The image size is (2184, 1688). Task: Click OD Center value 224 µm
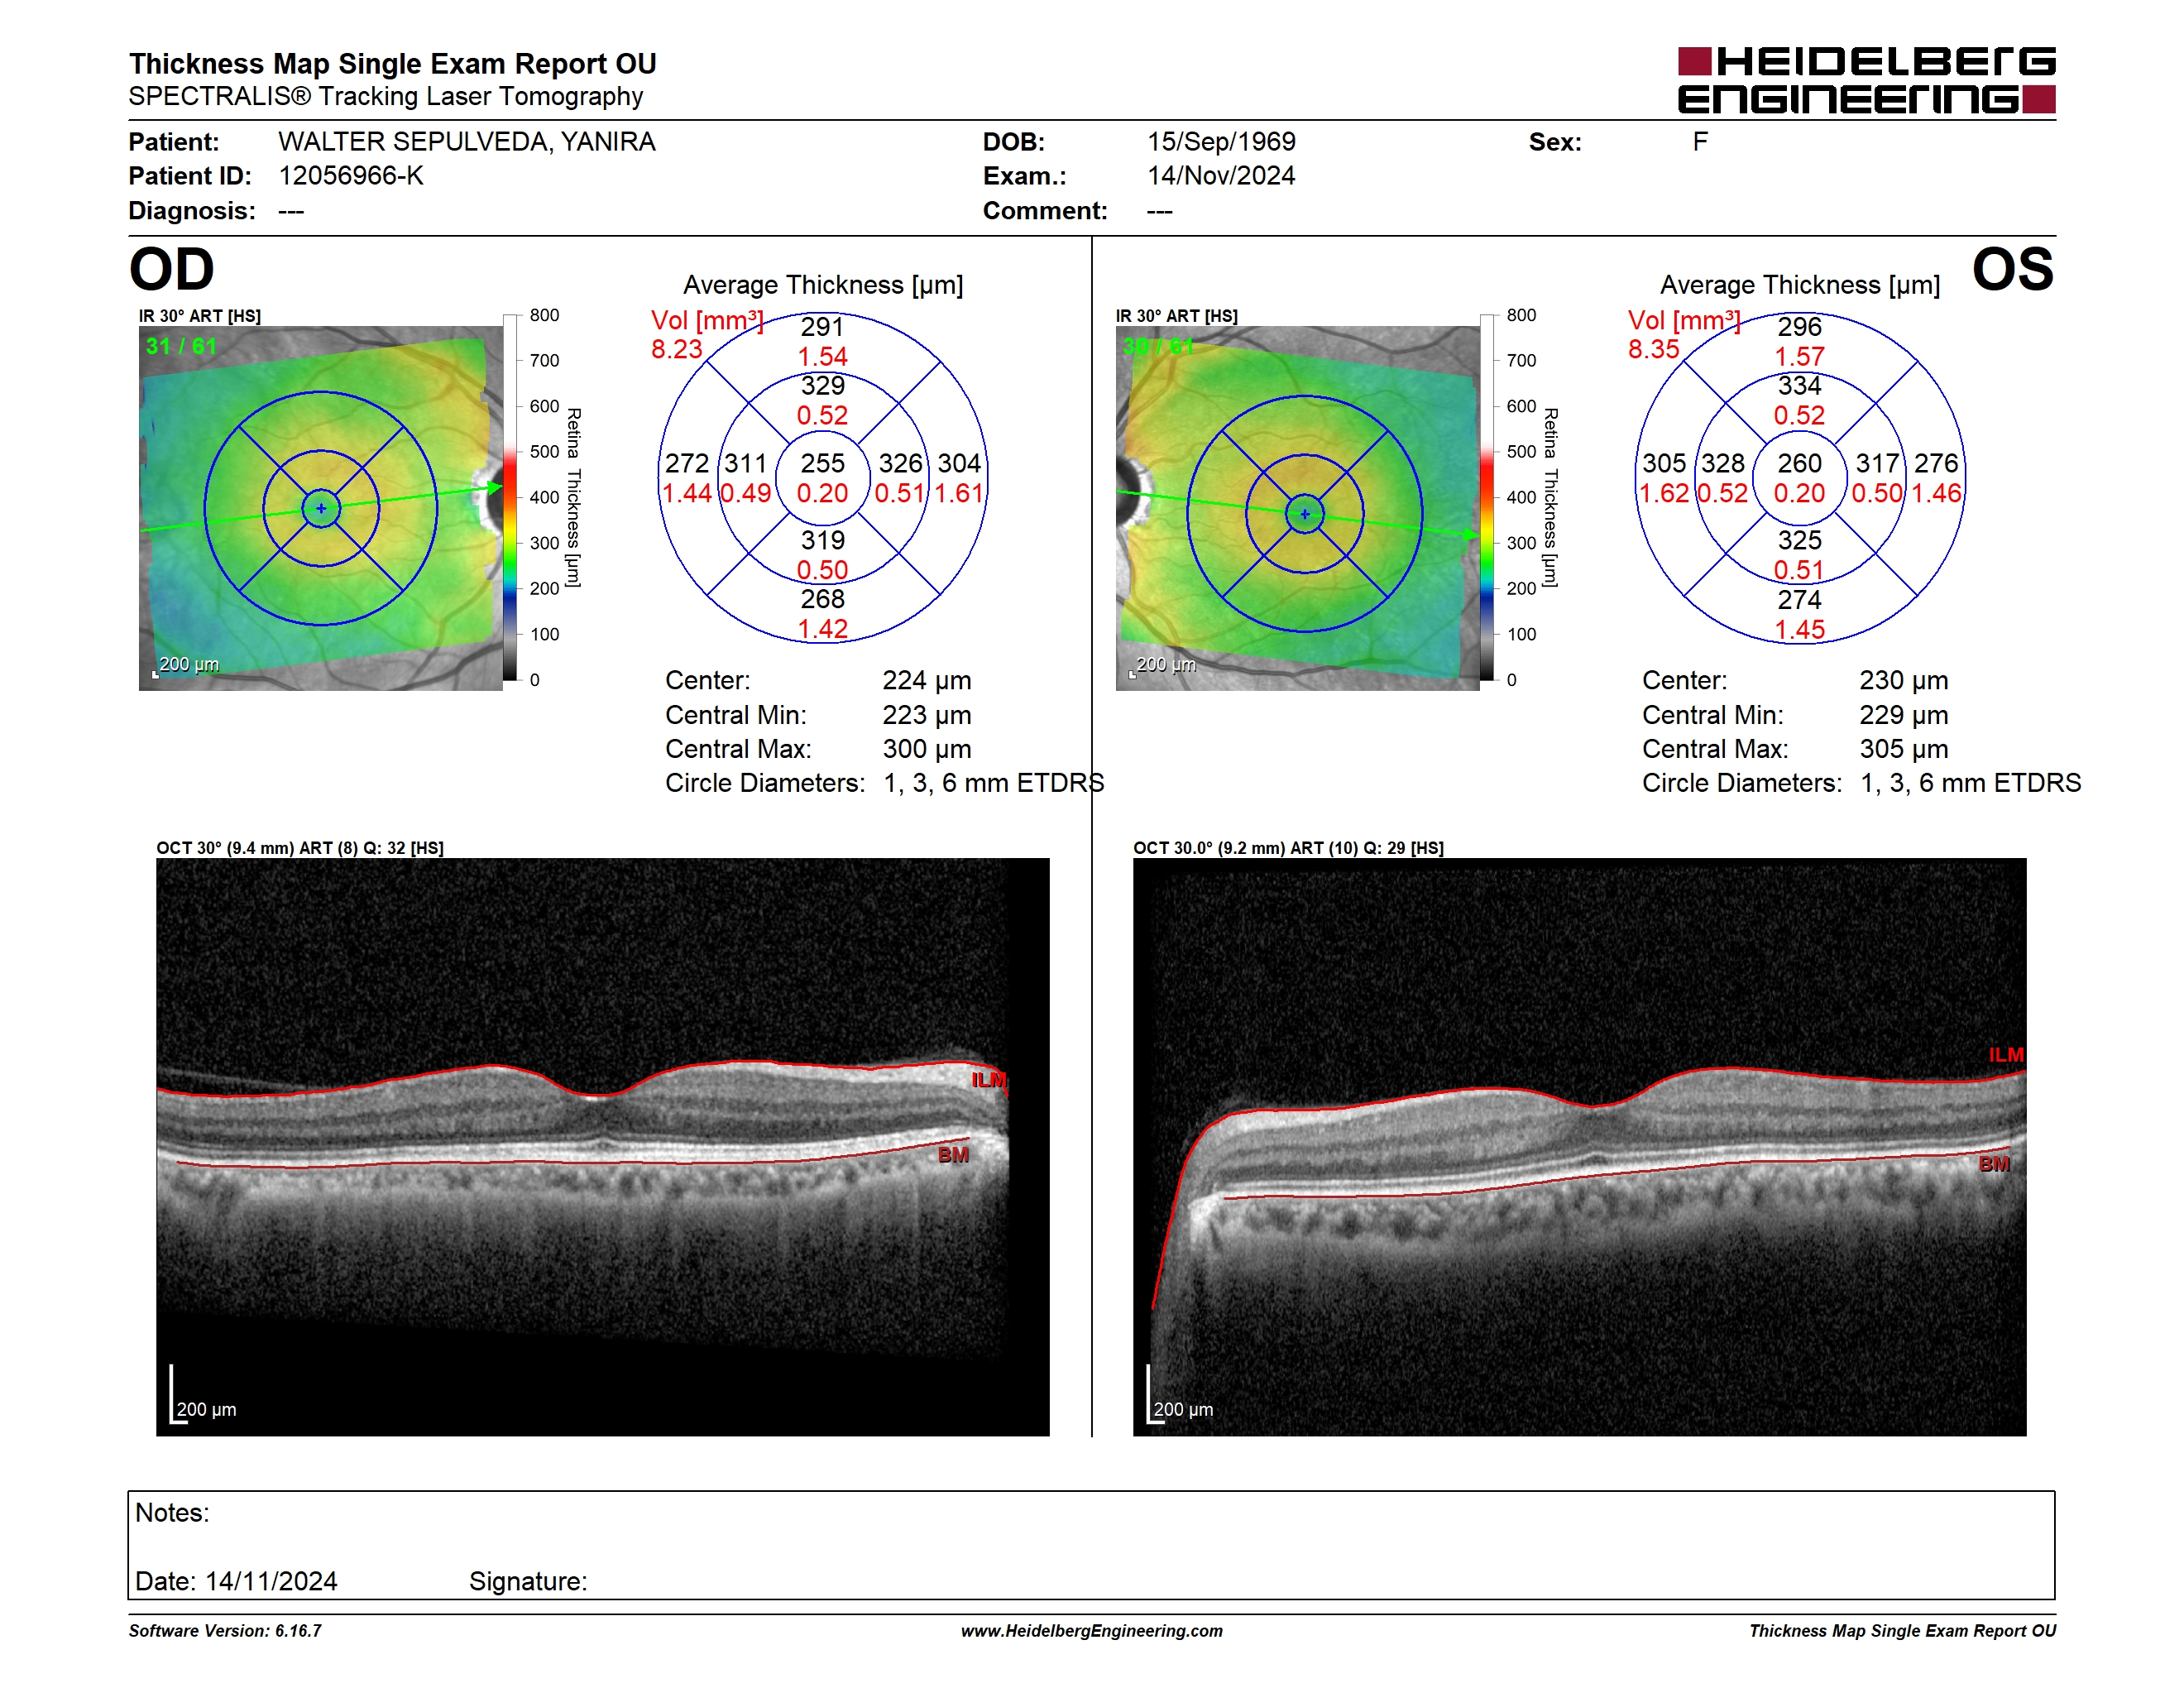click(927, 681)
